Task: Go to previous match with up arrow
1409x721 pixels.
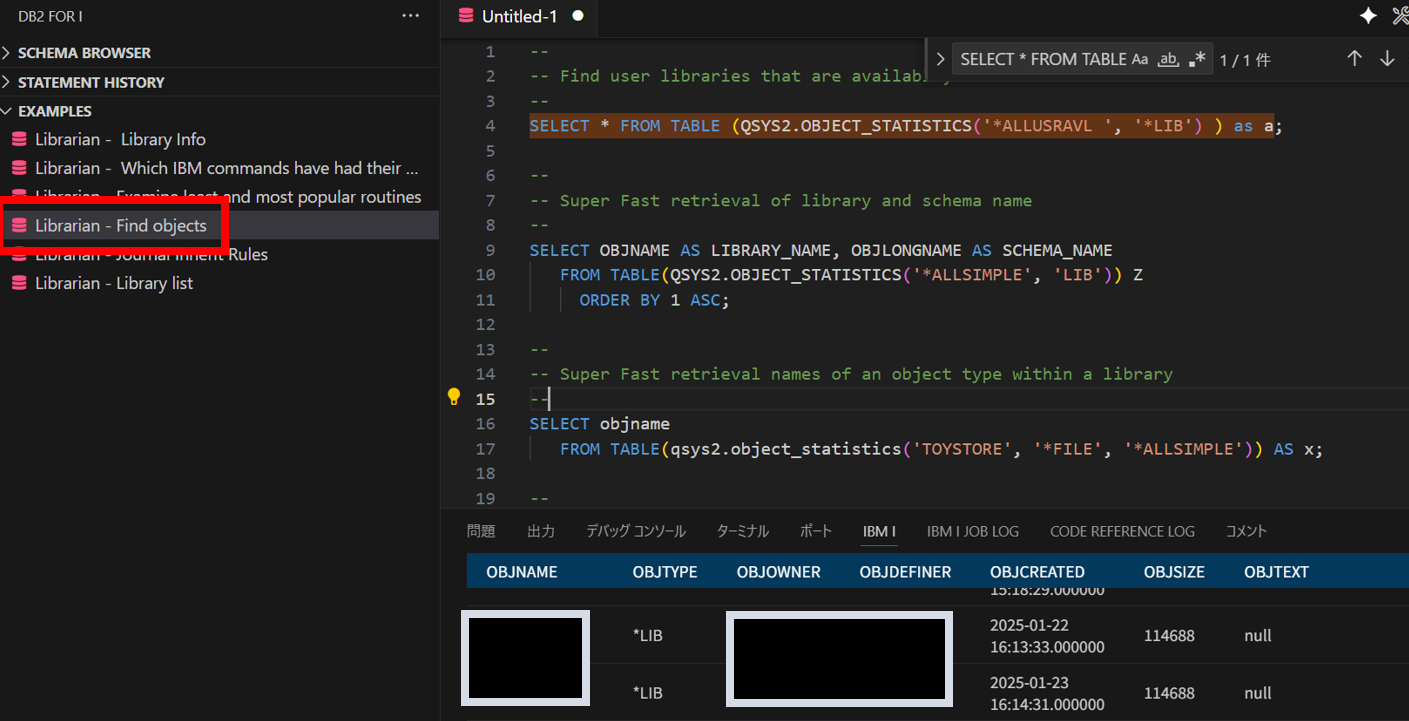Action: [x=1354, y=59]
